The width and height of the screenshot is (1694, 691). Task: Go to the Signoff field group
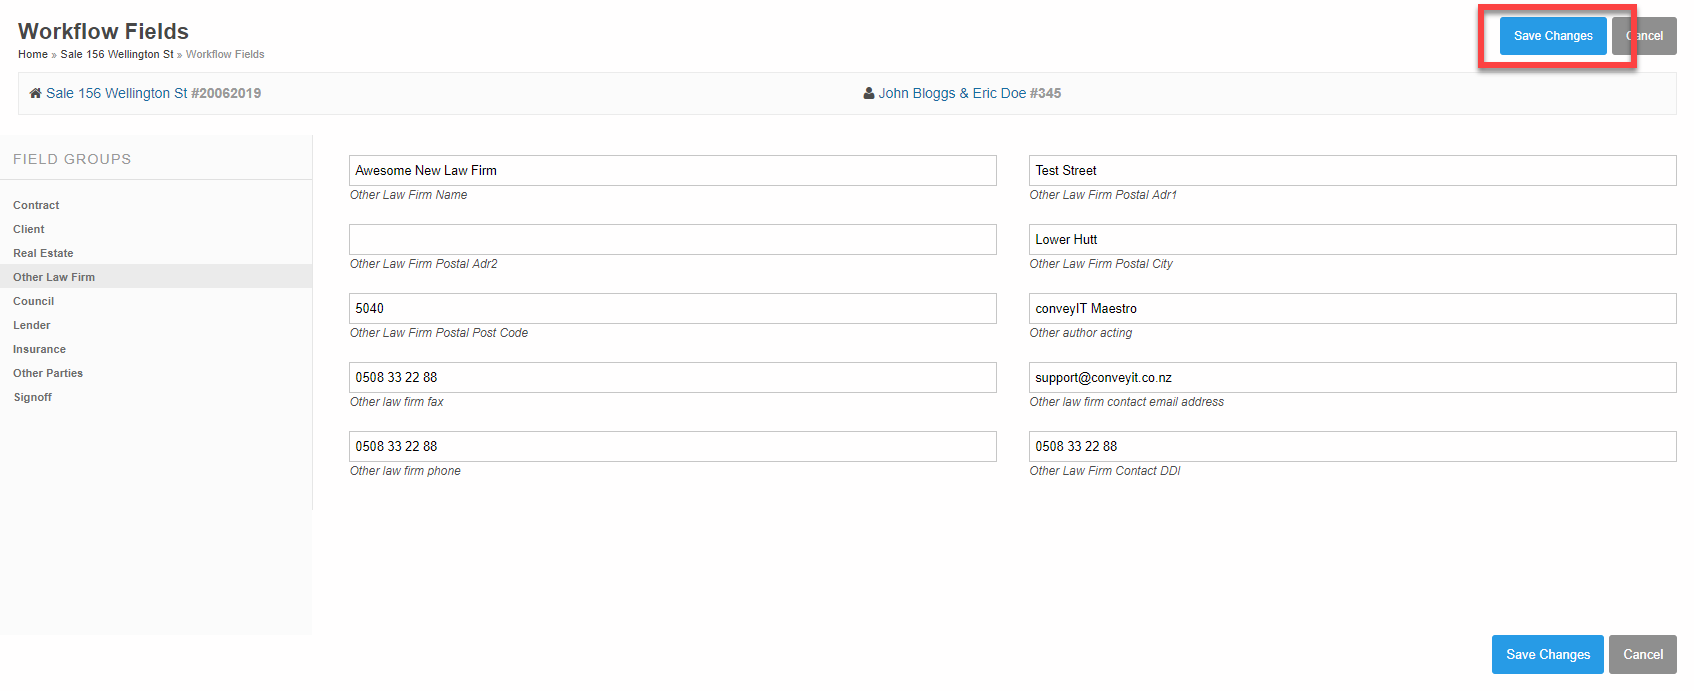coord(33,397)
